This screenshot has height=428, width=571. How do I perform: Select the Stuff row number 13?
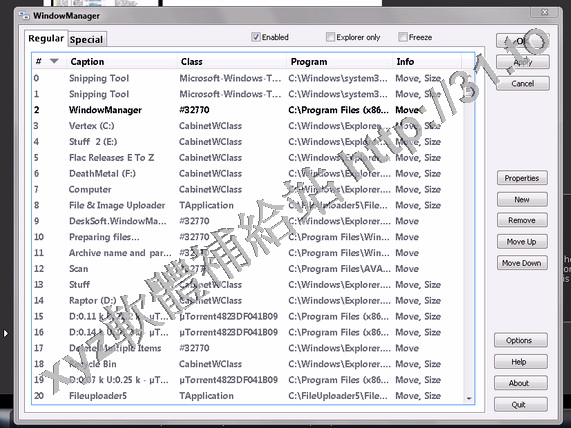click(x=248, y=285)
